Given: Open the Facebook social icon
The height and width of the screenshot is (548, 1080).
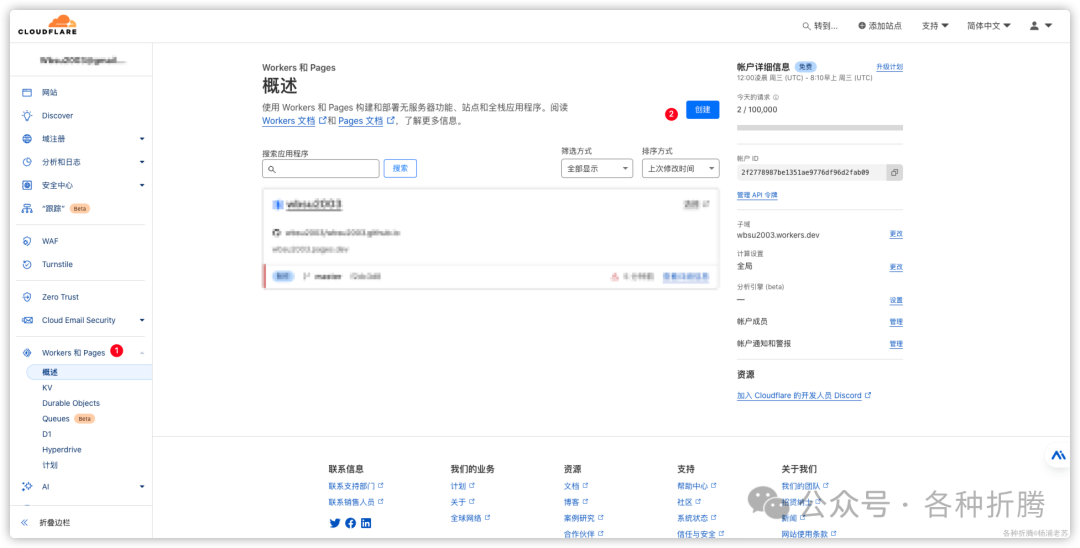Looking at the screenshot, I should (x=351, y=523).
